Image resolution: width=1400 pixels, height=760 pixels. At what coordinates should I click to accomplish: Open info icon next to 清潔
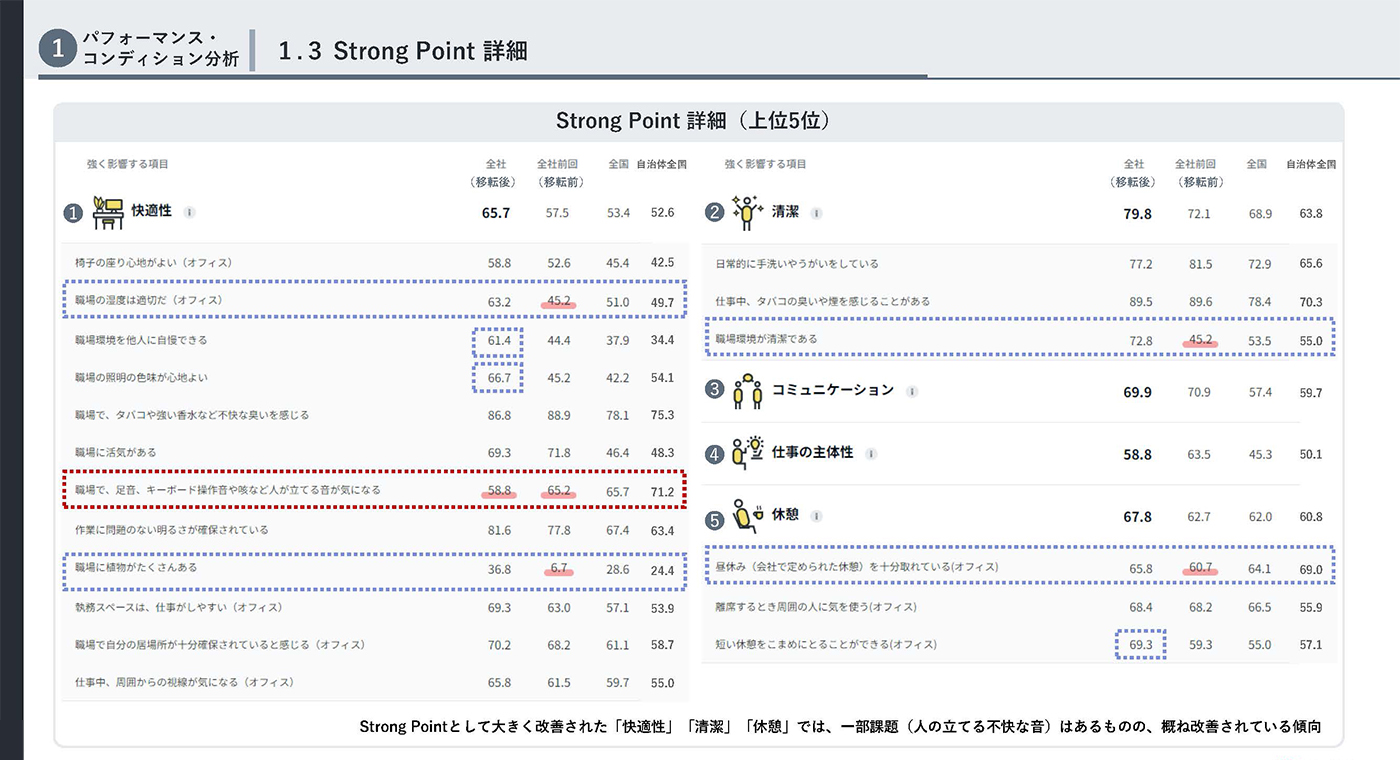[x=816, y=213]
